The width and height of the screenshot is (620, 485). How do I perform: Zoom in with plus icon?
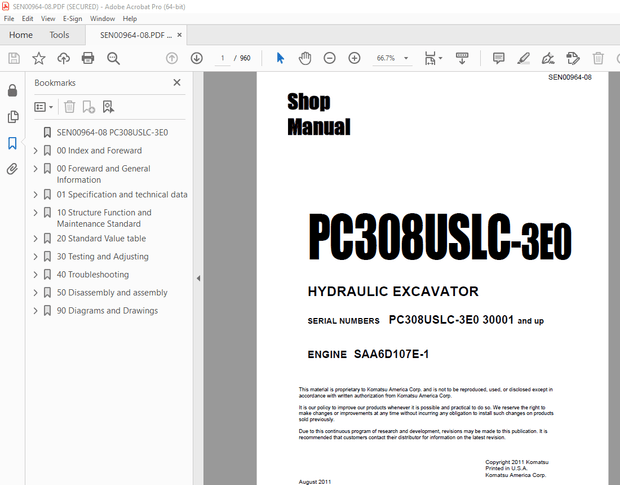354,59
